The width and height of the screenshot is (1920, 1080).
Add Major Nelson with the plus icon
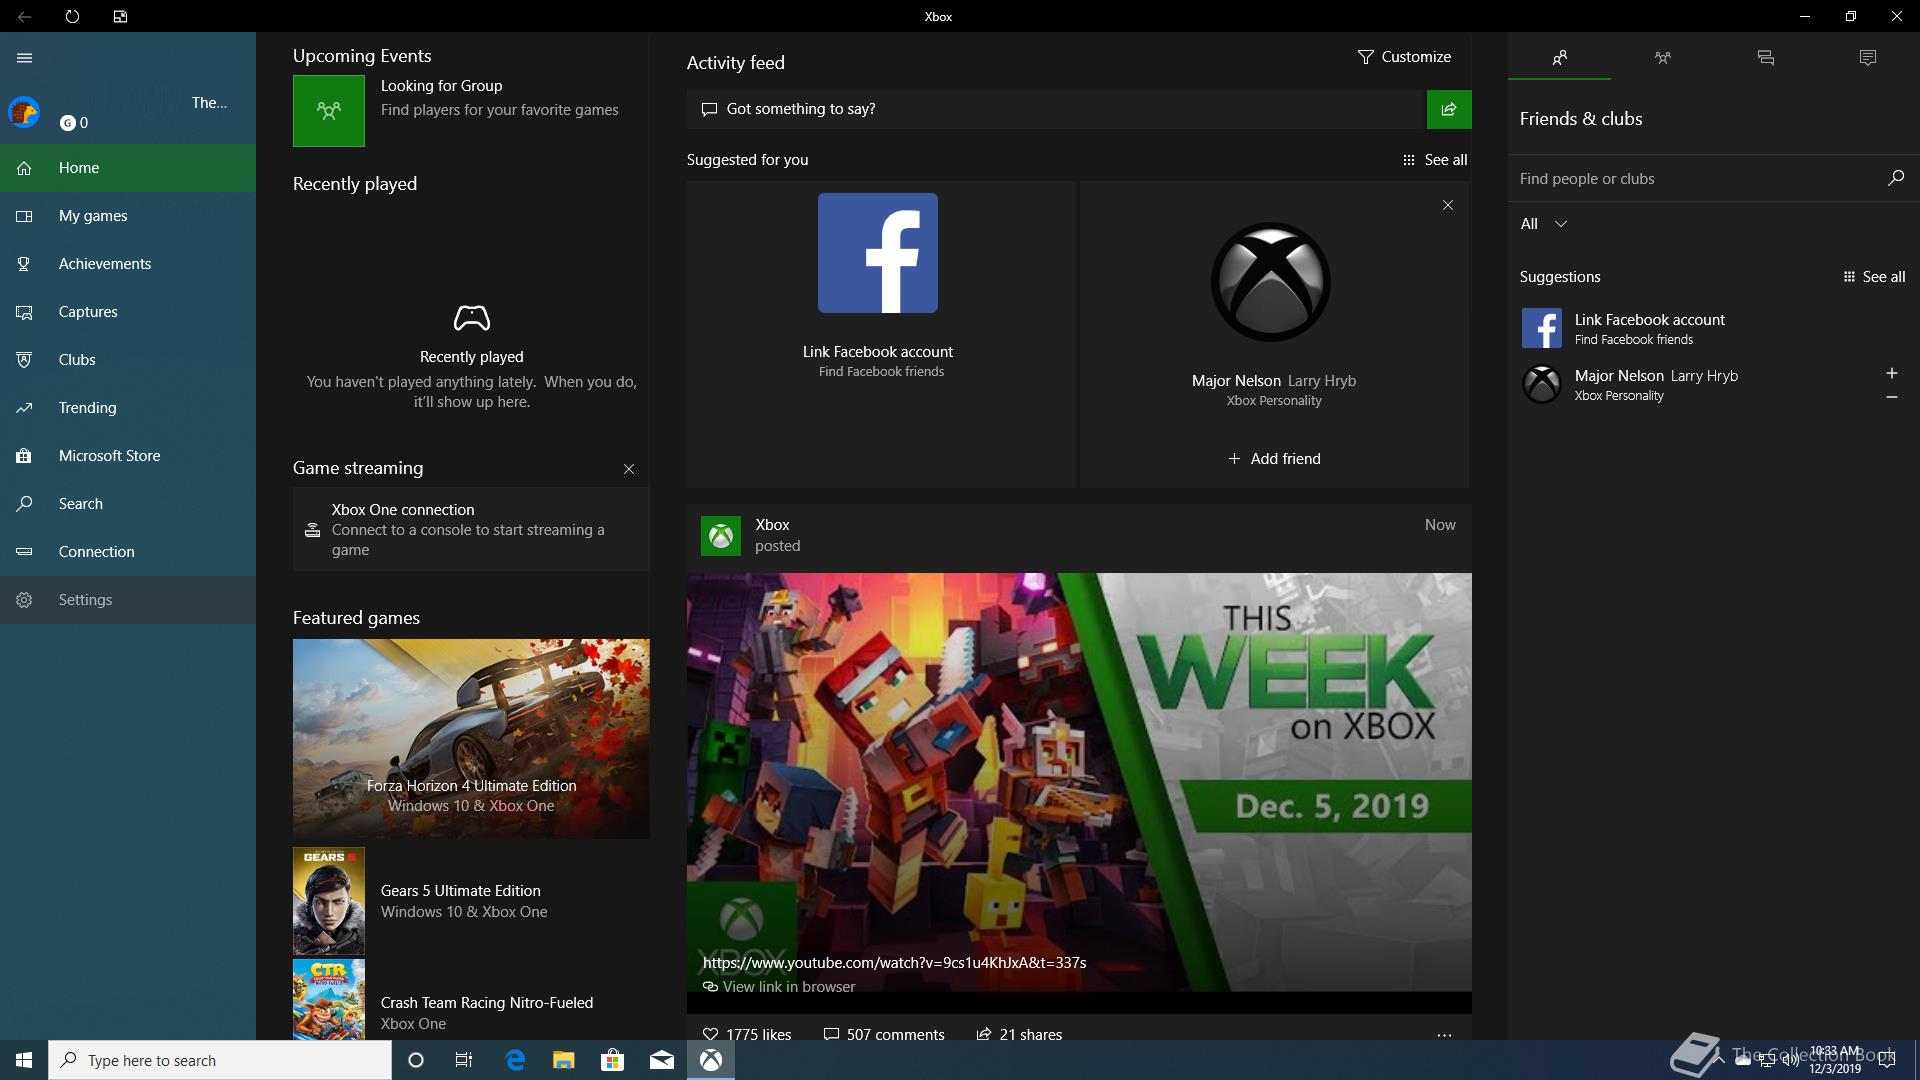(1891, 373)
